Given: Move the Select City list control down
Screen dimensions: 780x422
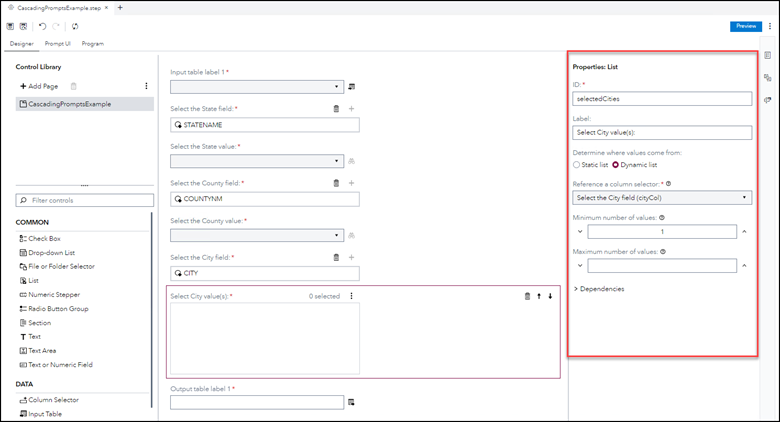Looking at the screenshot, I should pyautogui.click(x=549, y=296).
